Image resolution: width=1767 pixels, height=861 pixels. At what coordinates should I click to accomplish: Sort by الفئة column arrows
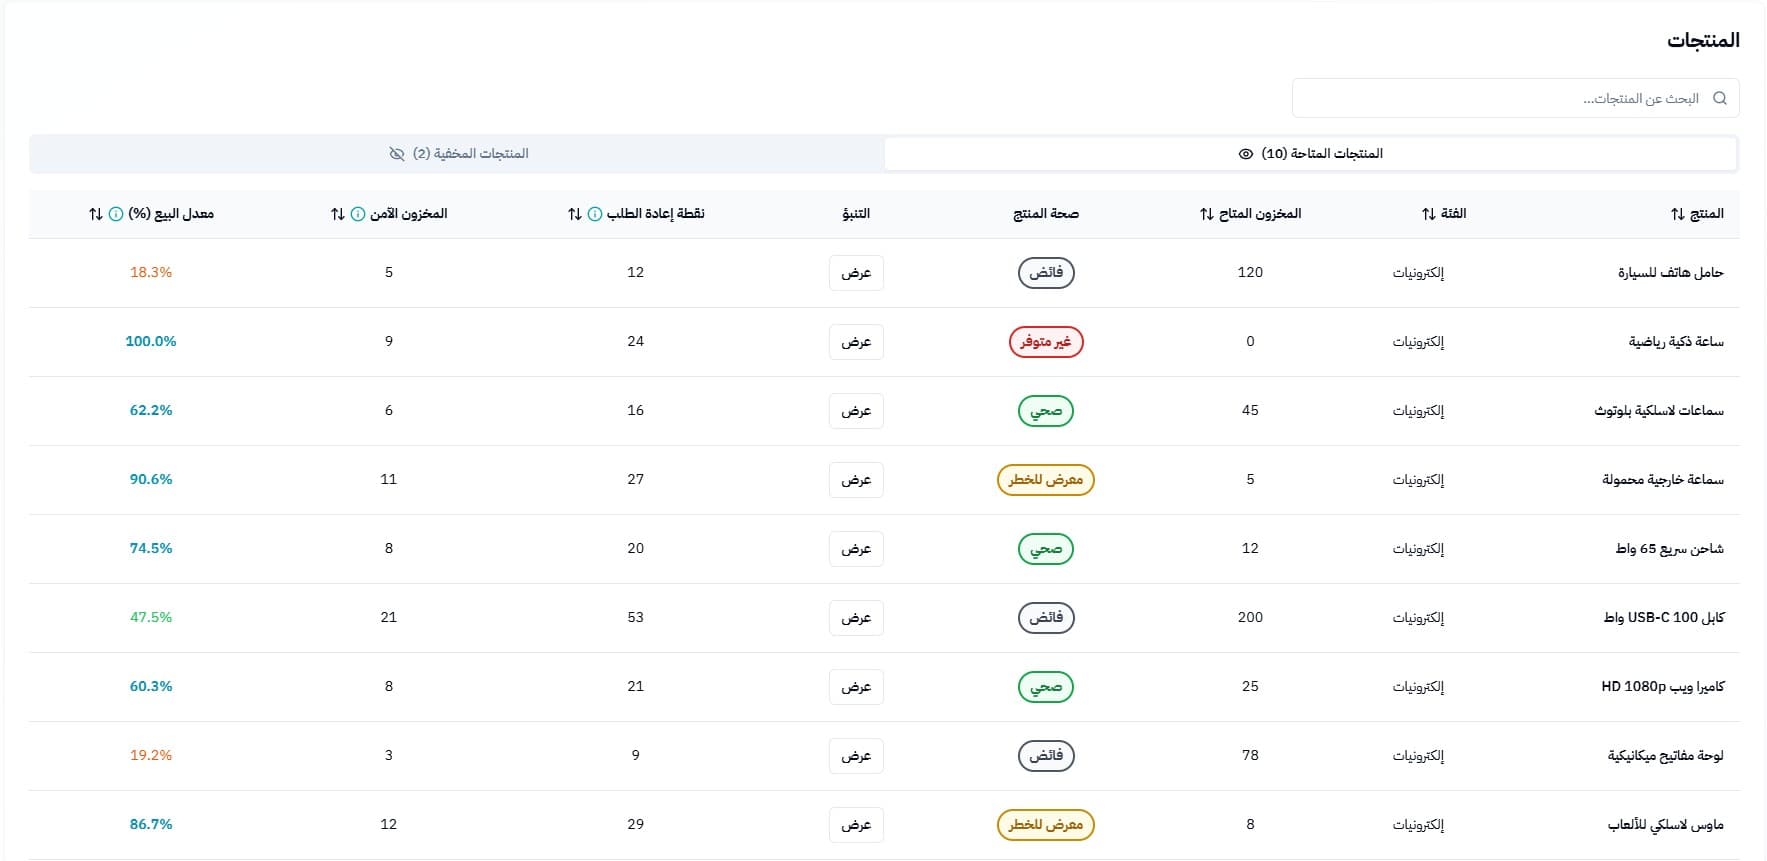pos(1429,214)
